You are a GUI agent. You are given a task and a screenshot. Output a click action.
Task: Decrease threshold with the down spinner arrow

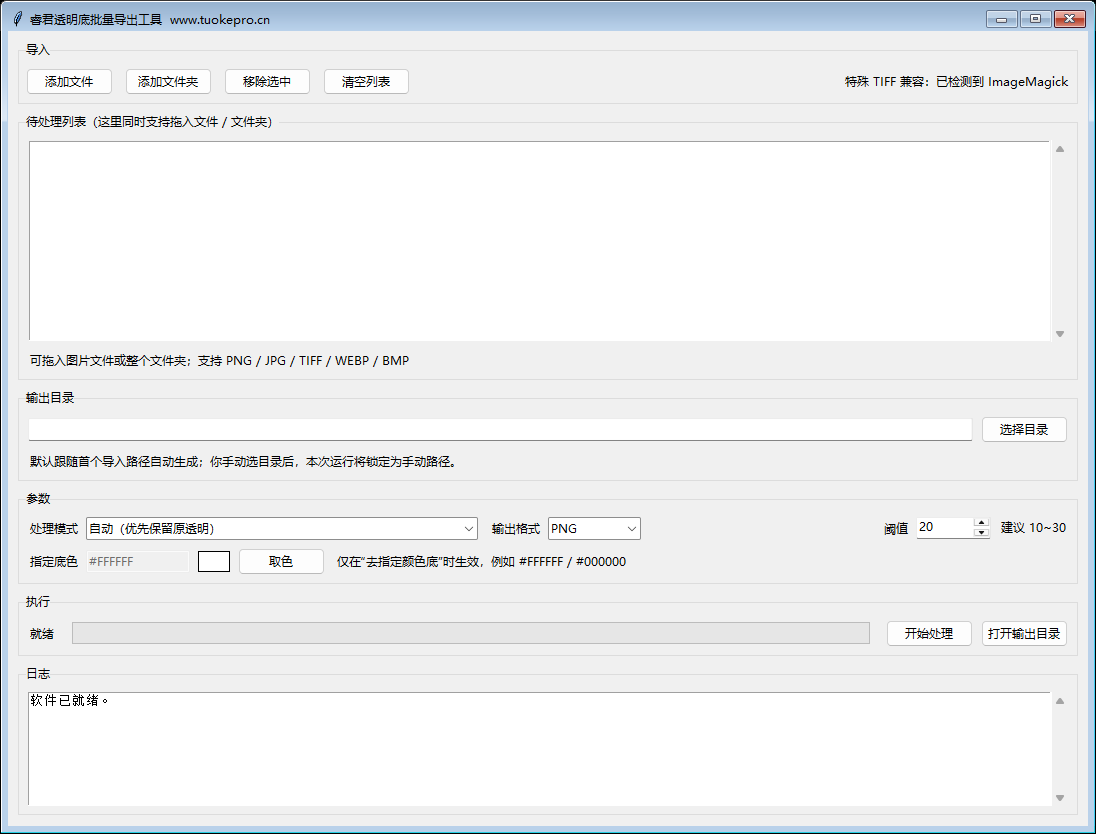(981, 533)
